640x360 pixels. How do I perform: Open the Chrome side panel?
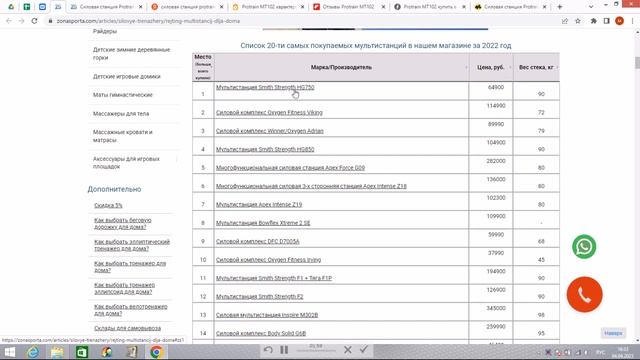pos(607,21)
